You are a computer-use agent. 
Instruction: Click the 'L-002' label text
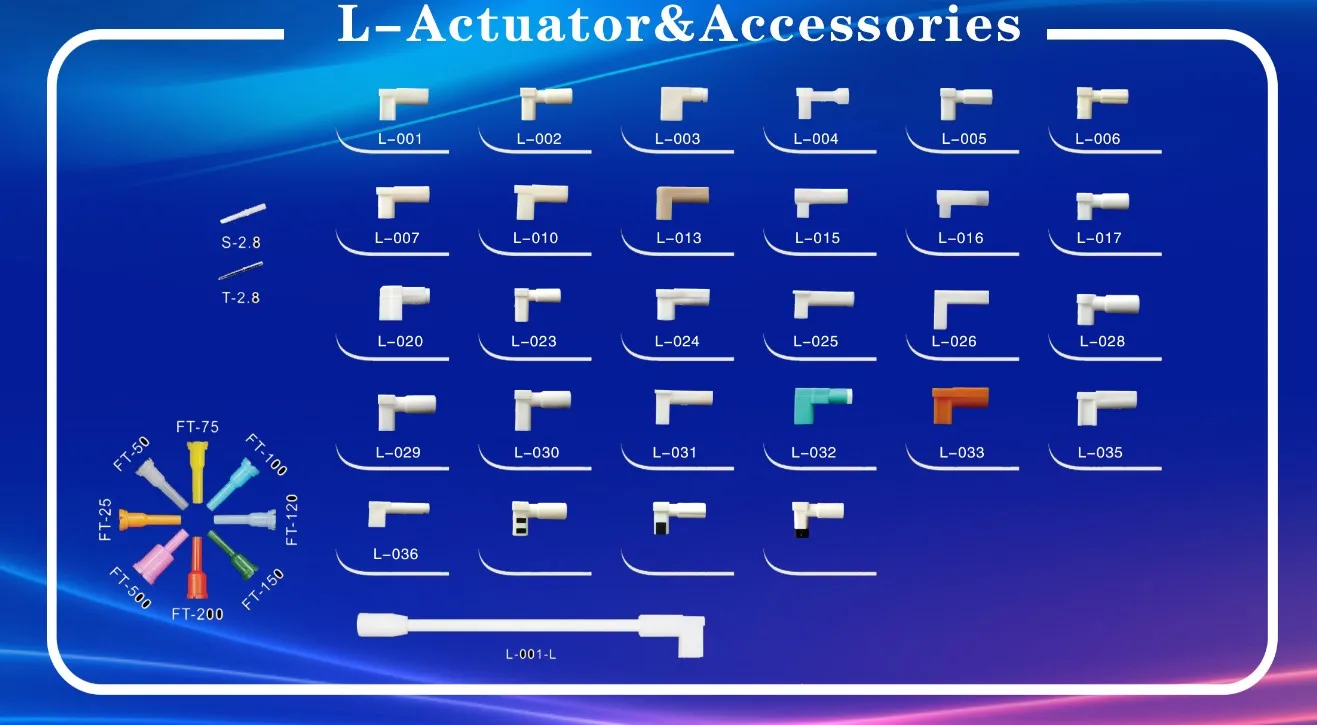[x=539, y=139]
